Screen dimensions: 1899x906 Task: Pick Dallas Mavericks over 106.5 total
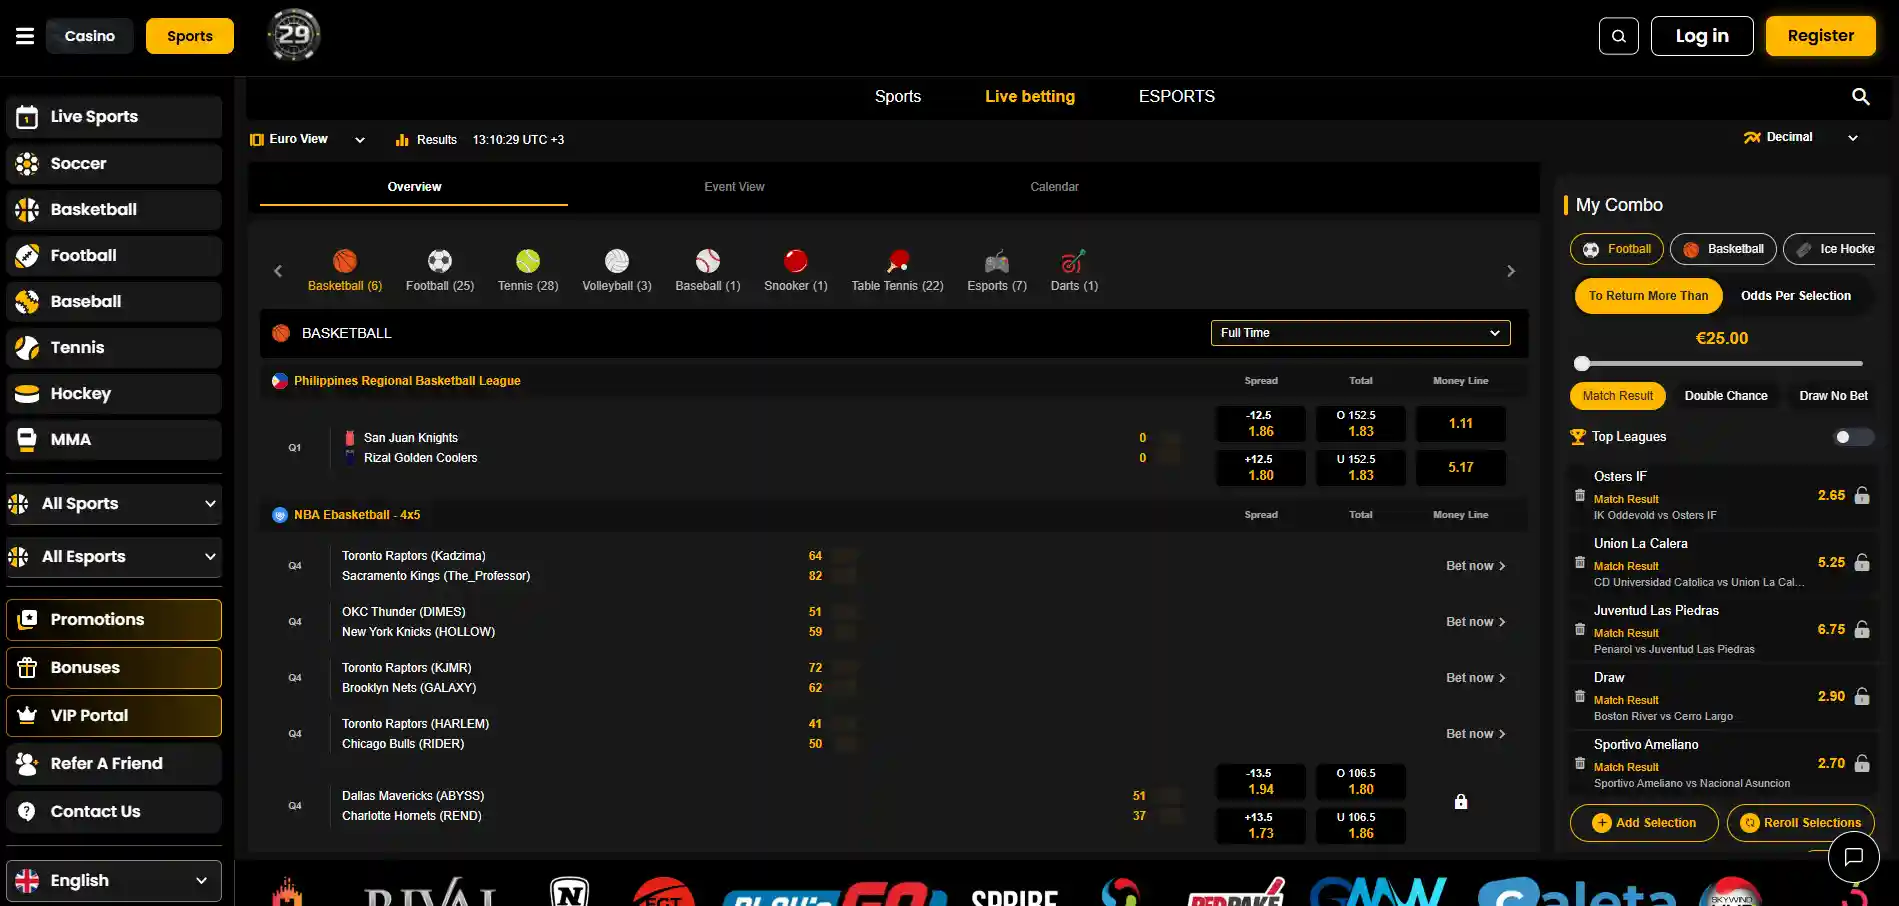1360,782
